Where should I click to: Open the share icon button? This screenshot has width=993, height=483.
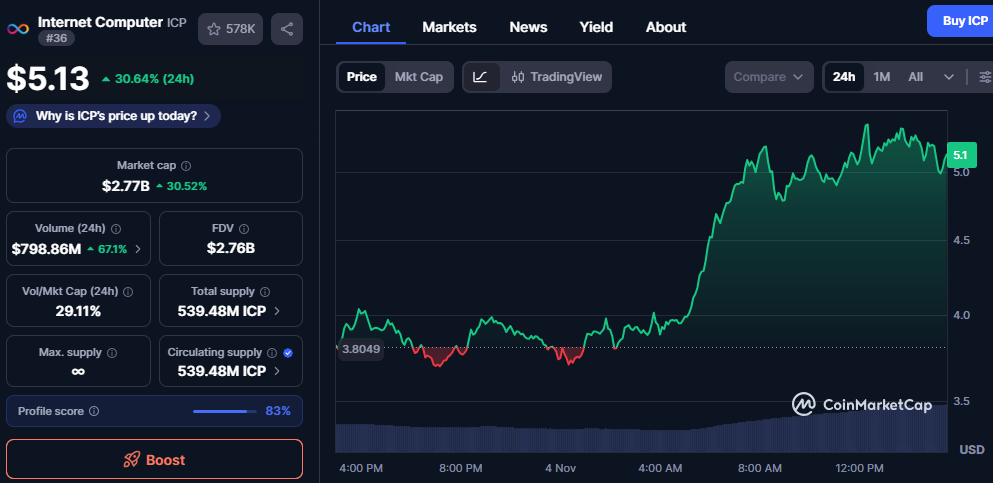[287, 29]
